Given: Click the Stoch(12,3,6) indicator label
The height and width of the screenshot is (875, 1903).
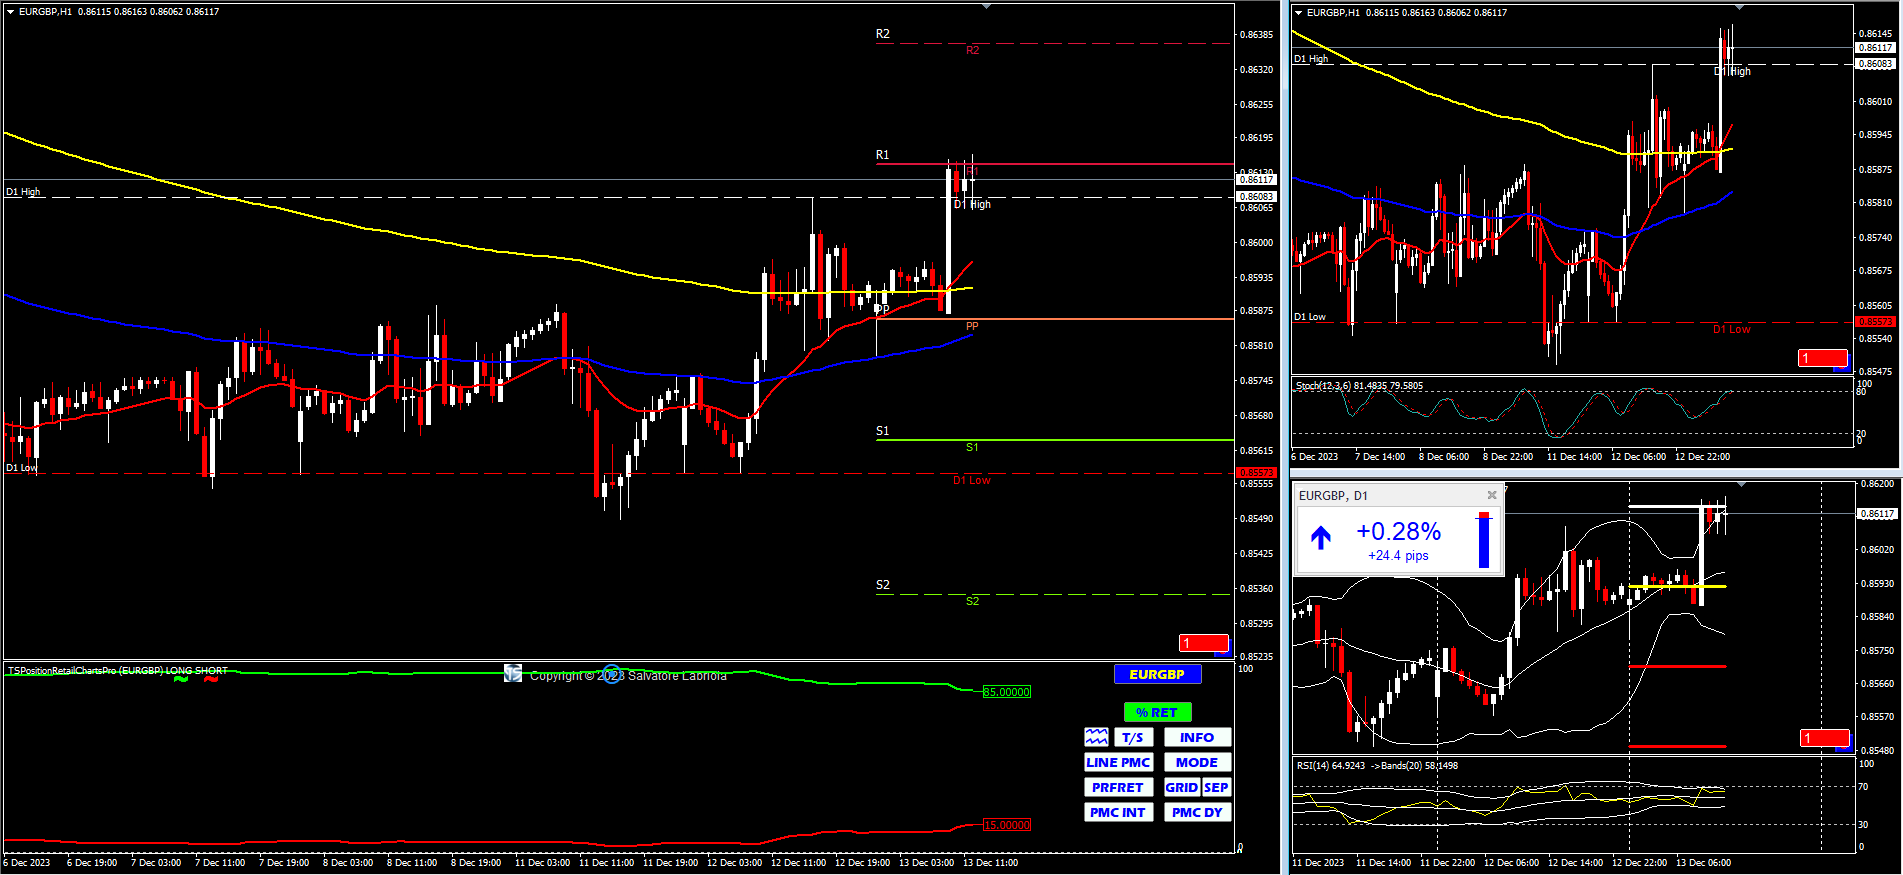Looking at the screenshot, I should coord(1359,385).
